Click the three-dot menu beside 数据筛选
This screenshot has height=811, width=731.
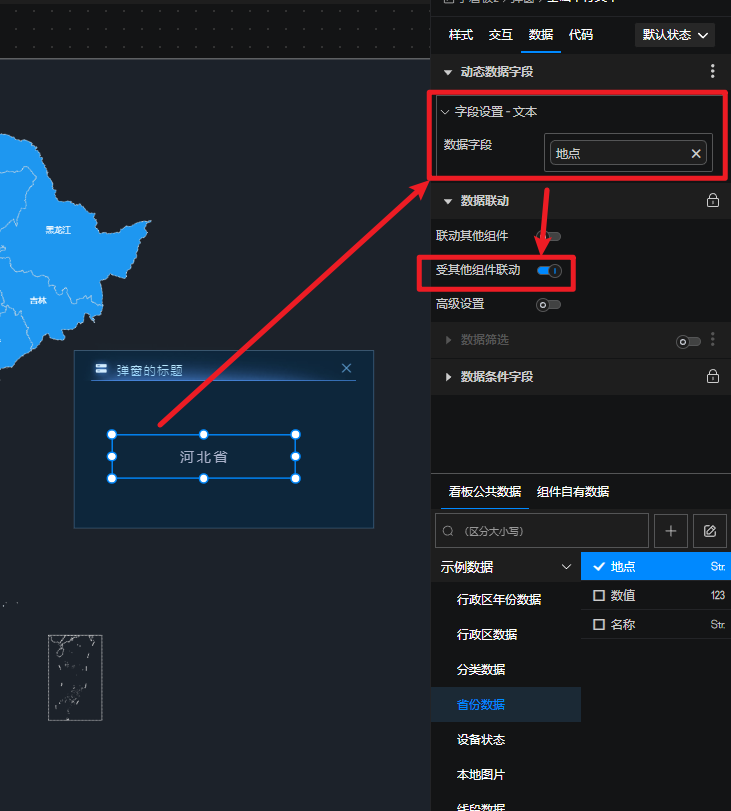click(x=713, y=340)
